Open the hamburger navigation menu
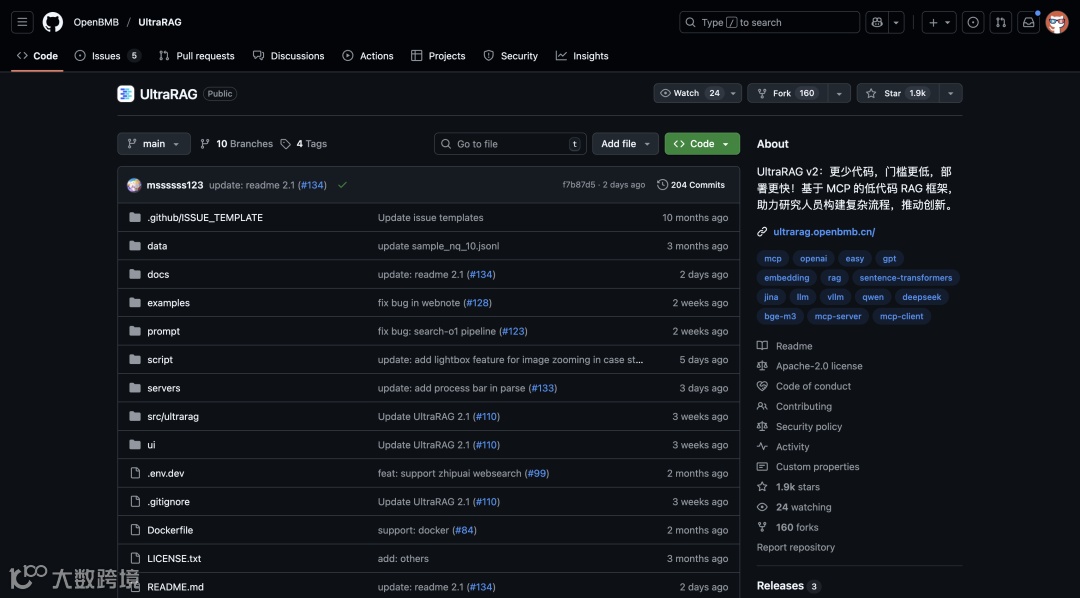The width and height of the screenshot is (1080, 598). [x=22, y=22]
